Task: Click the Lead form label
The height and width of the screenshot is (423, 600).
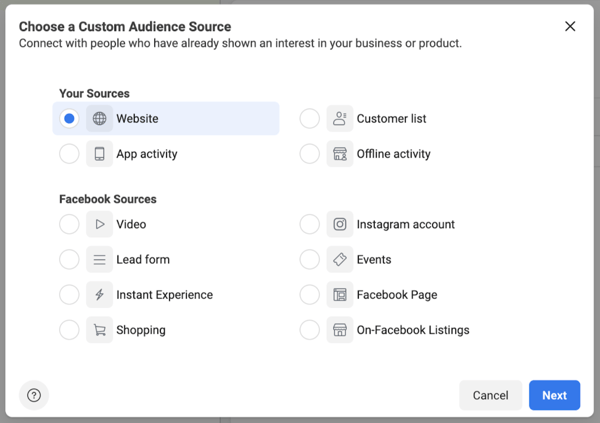Action: (x=143, y=260)
